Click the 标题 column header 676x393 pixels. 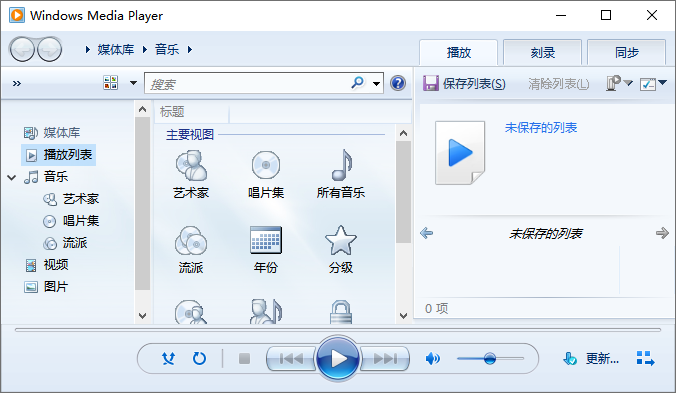click(192, 112)
